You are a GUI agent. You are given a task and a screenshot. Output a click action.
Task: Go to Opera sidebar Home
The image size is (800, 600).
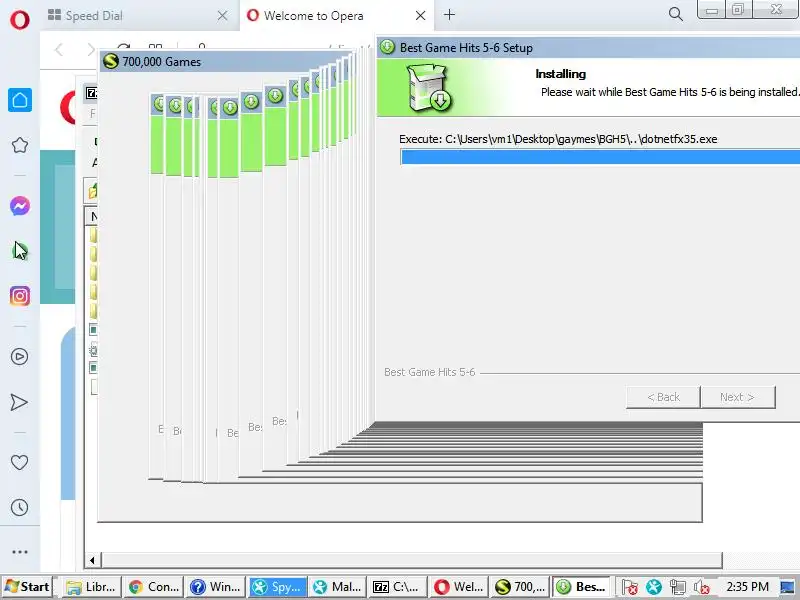20,99
